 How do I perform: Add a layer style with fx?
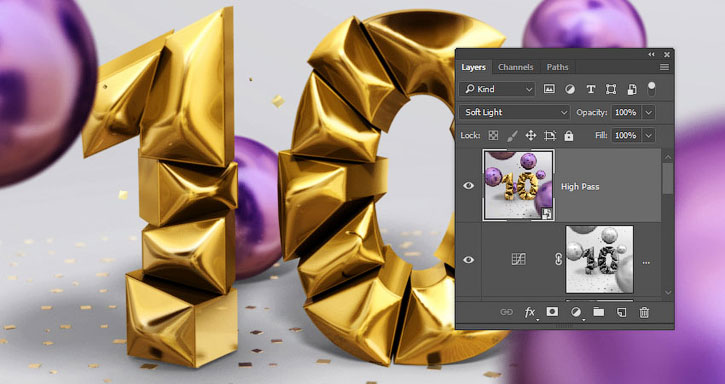click(x=530, y=312)
